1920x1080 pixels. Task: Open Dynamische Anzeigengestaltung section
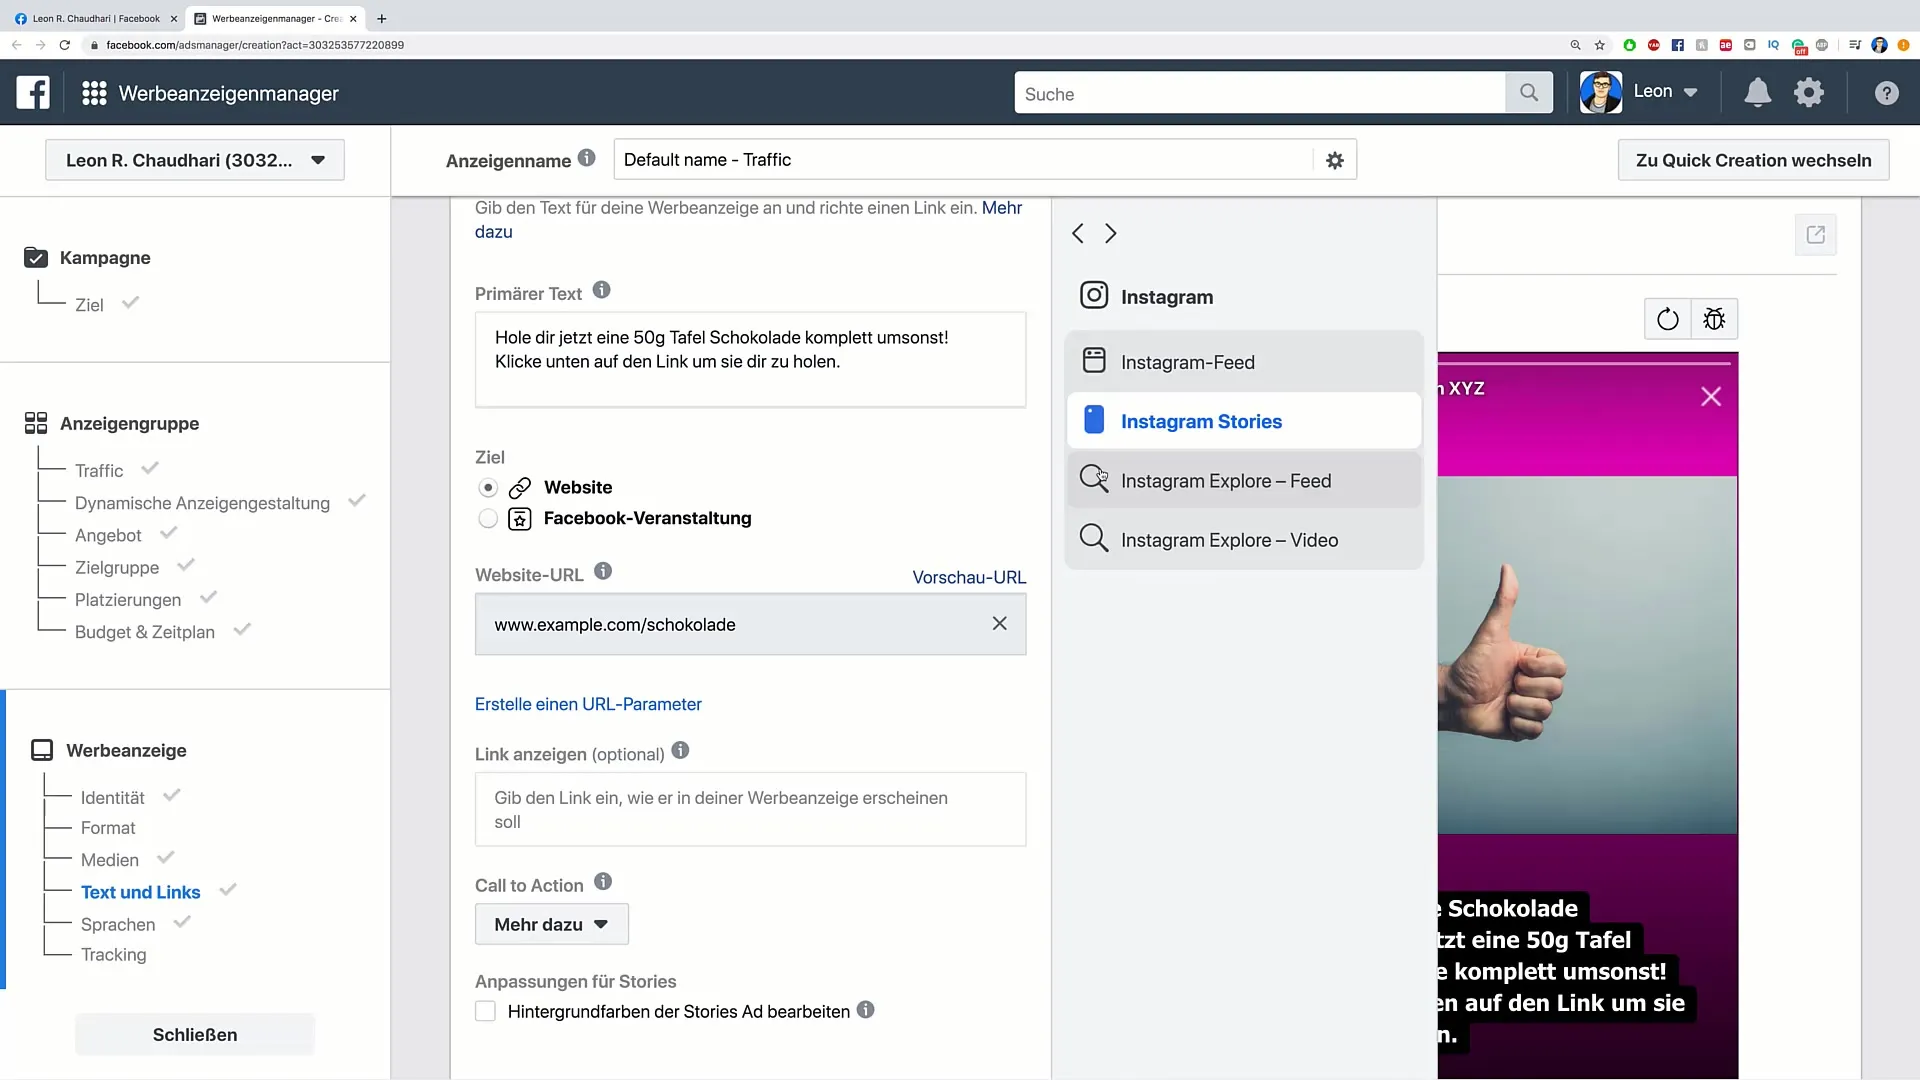(x=202, y=503)
